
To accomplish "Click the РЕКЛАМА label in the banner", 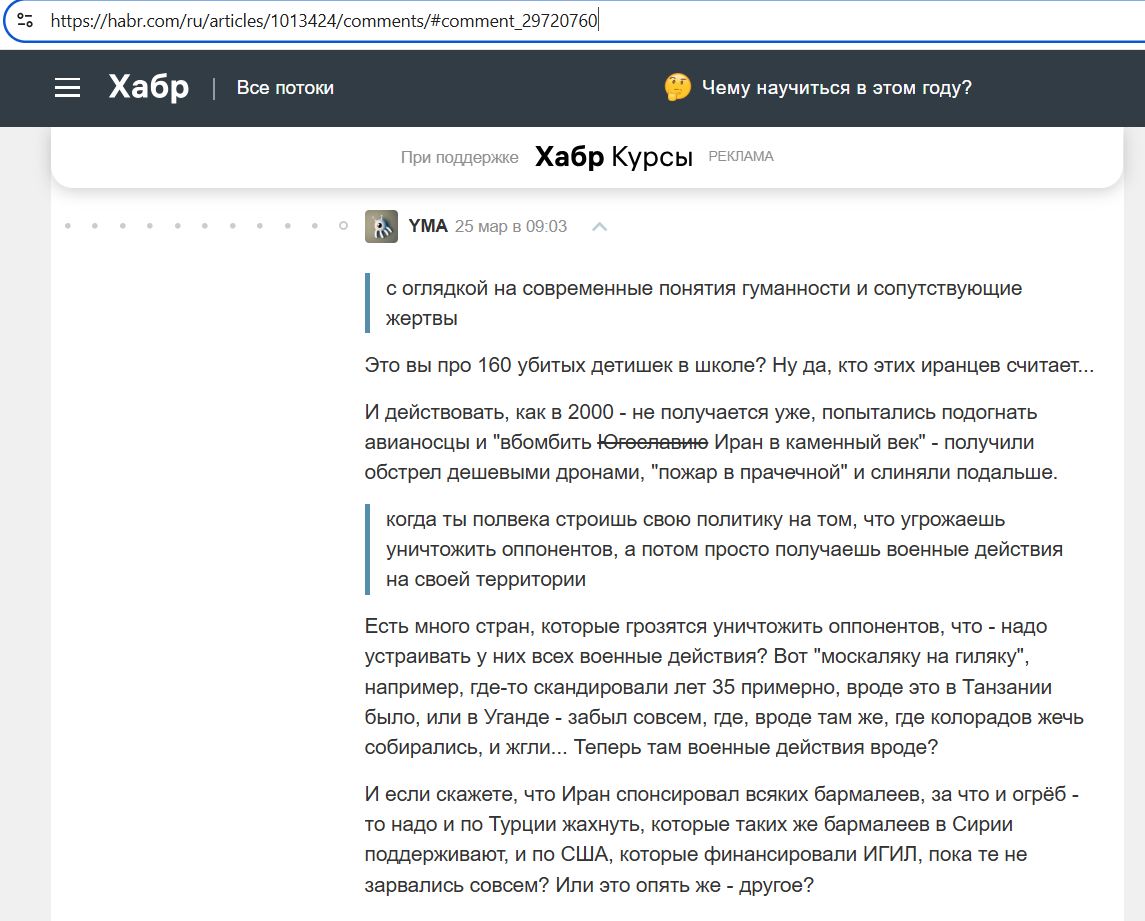I will (741, 155).
